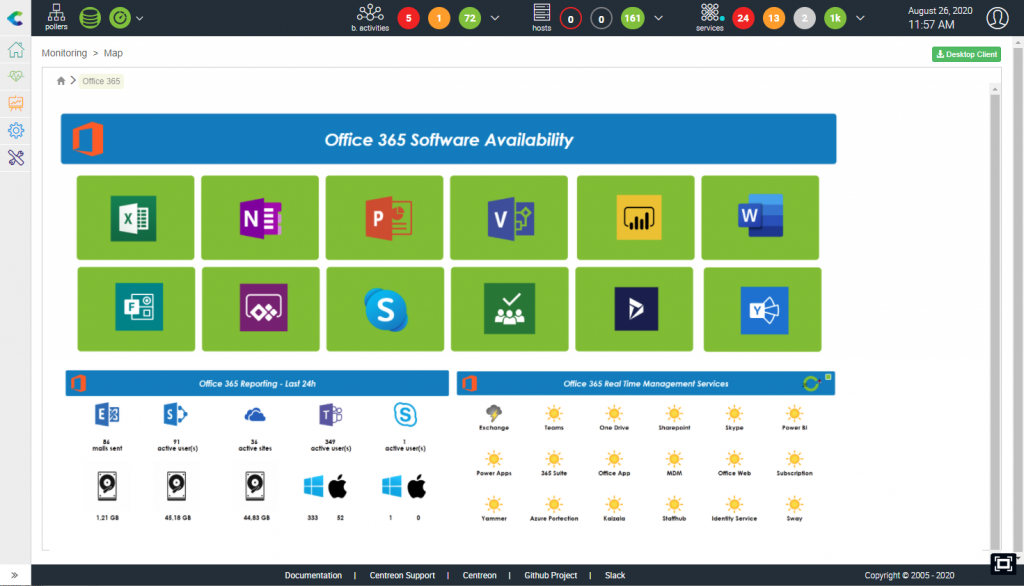Open the large Skype availability tile
The width and height of the screenshot is (1024, 586).
[385, 309]
